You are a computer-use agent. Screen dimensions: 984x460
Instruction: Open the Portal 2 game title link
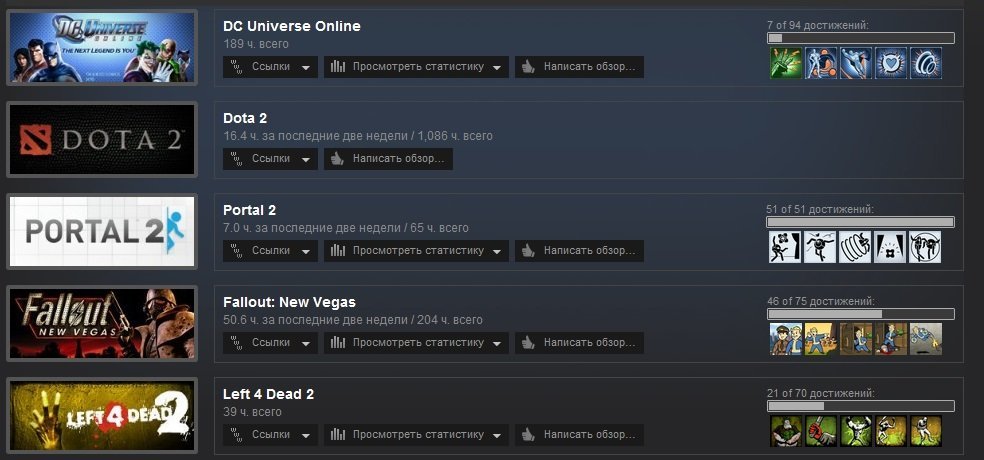(x=250, y=210)
